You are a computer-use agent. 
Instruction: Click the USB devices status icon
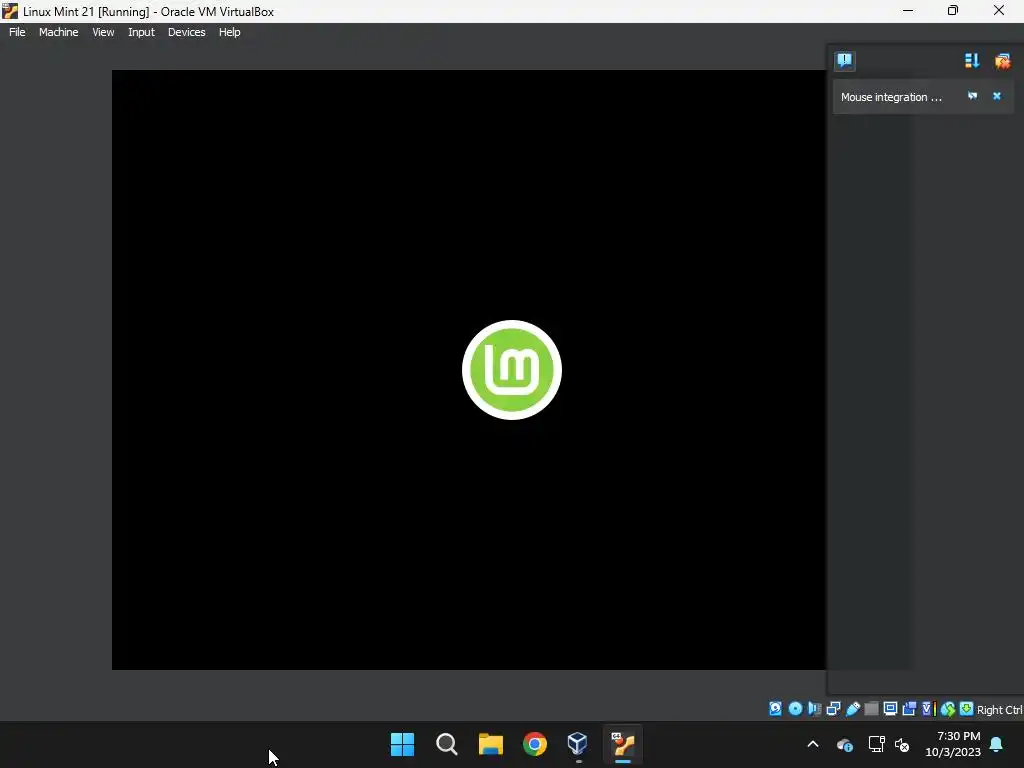tap(853, 709)
